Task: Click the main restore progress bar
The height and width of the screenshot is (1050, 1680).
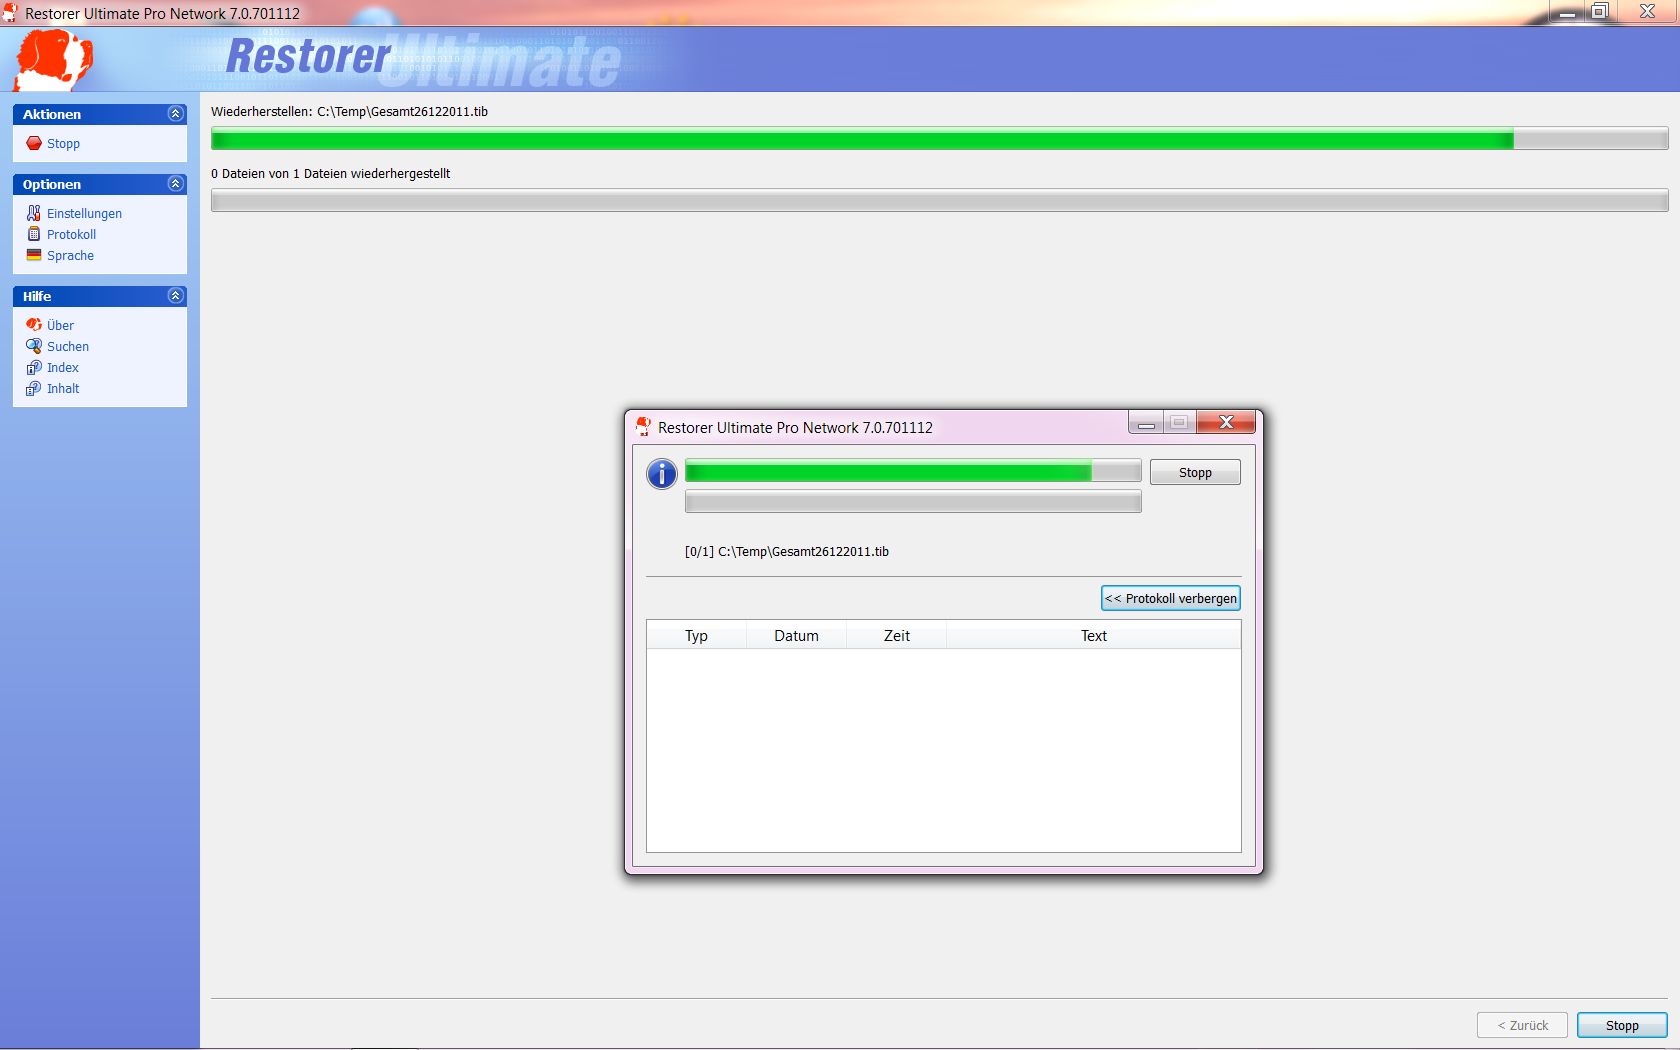Action: [x=939, y=139]
